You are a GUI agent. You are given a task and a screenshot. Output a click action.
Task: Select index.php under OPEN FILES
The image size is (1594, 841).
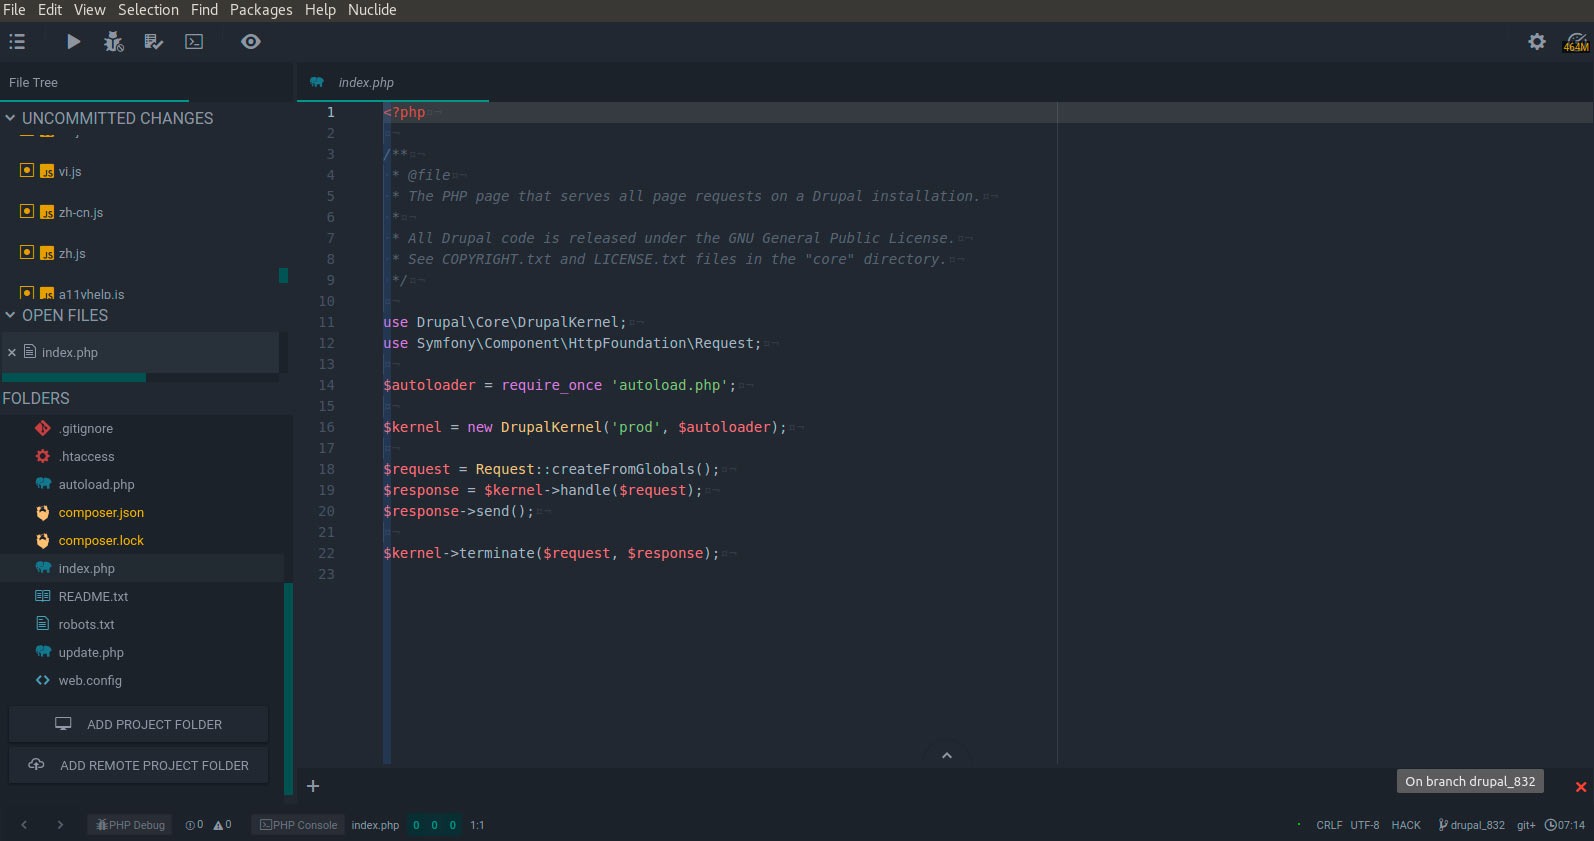coord(140,352)
